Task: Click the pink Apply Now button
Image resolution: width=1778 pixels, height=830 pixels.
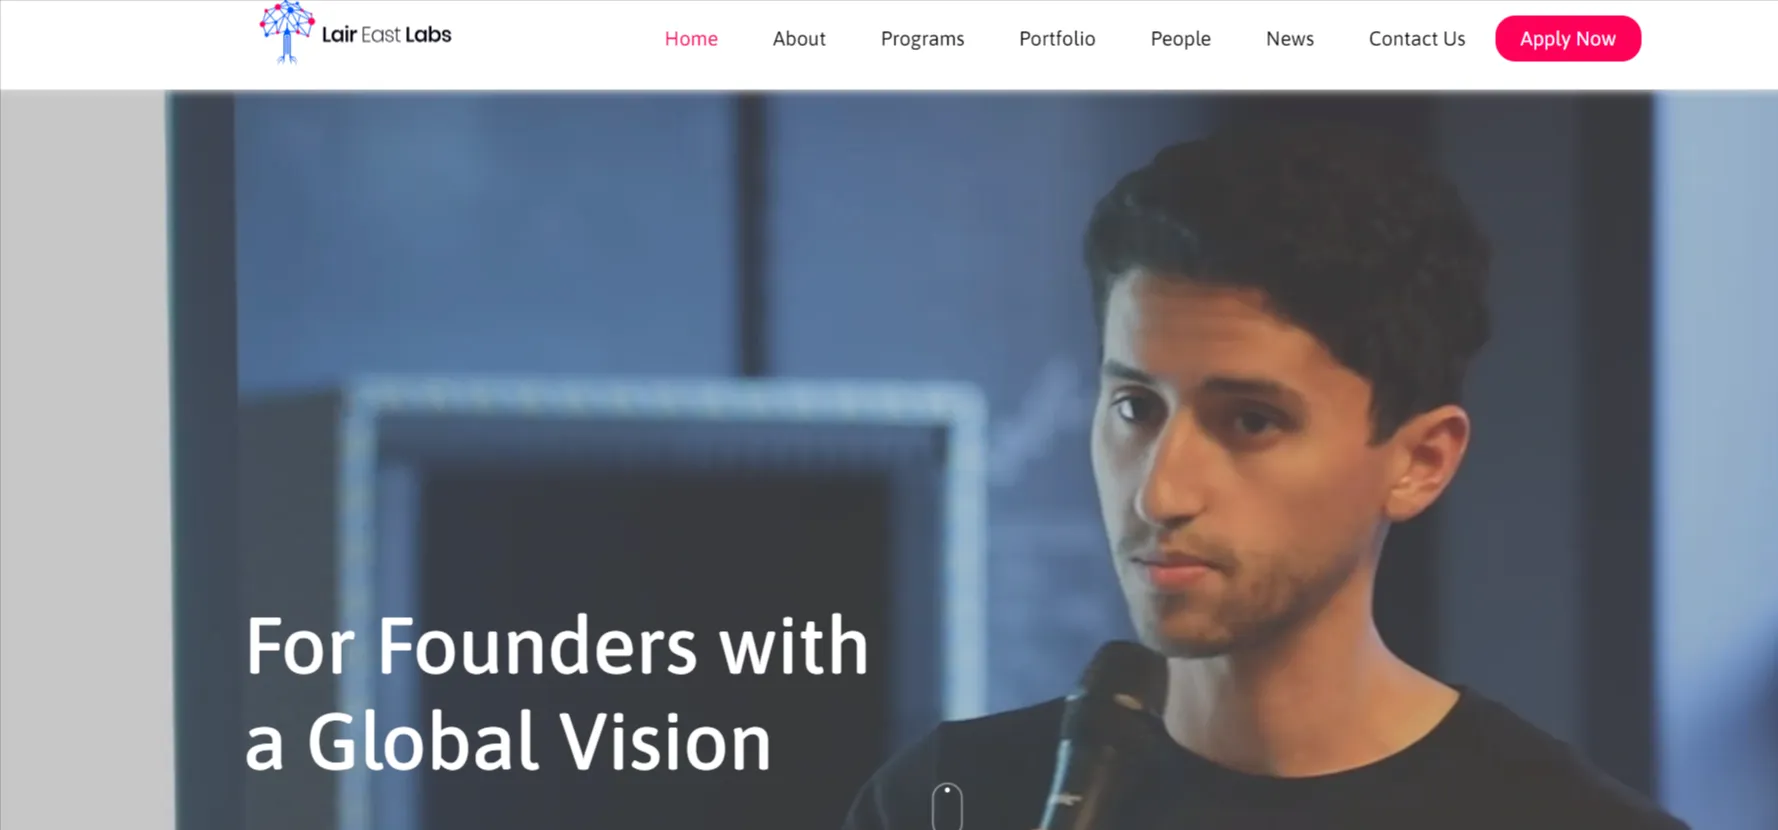Action: [1567, 39]
